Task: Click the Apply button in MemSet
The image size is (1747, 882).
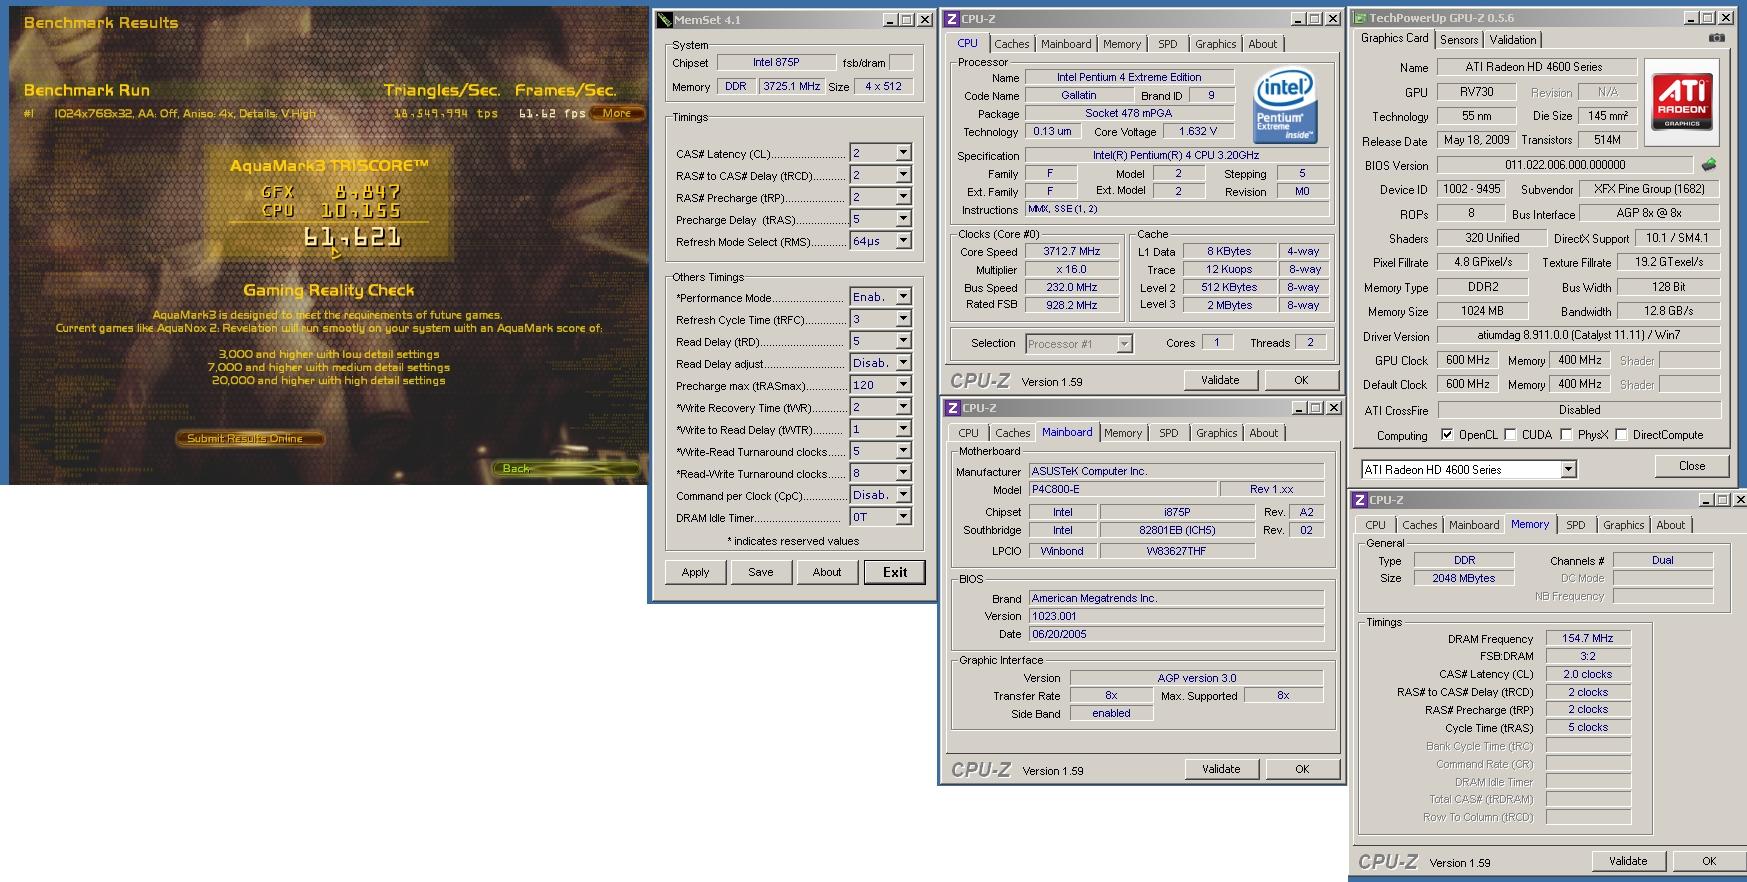Action: pyautogui.click(x=695, y=572)
